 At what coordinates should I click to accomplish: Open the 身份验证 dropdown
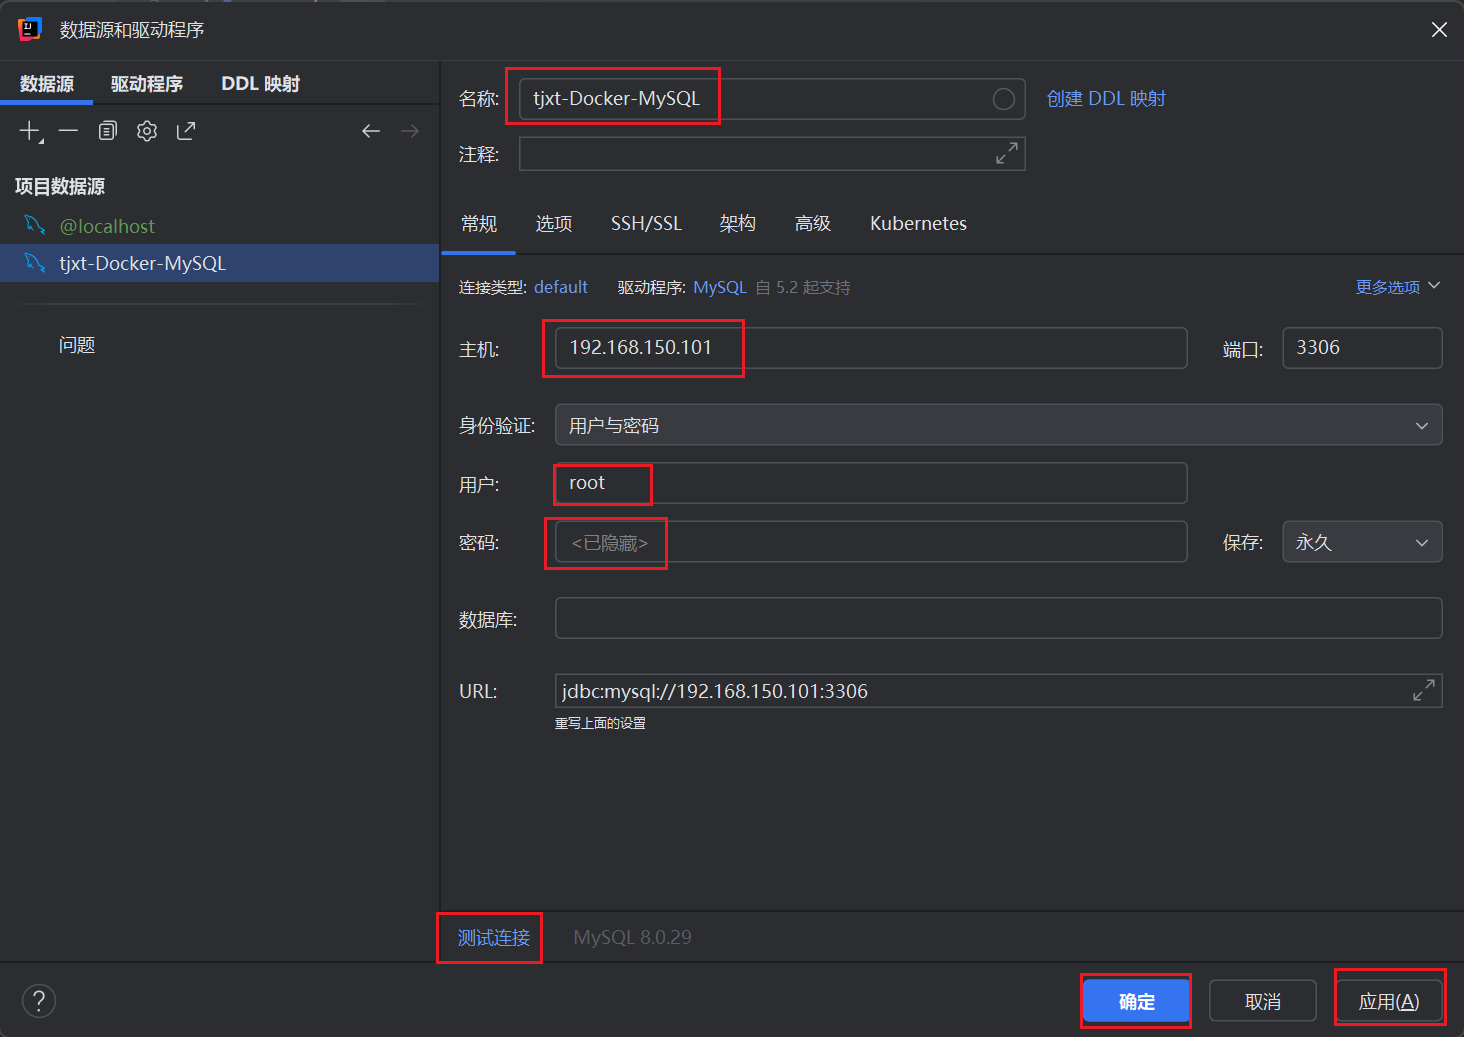tap(998, 425)
